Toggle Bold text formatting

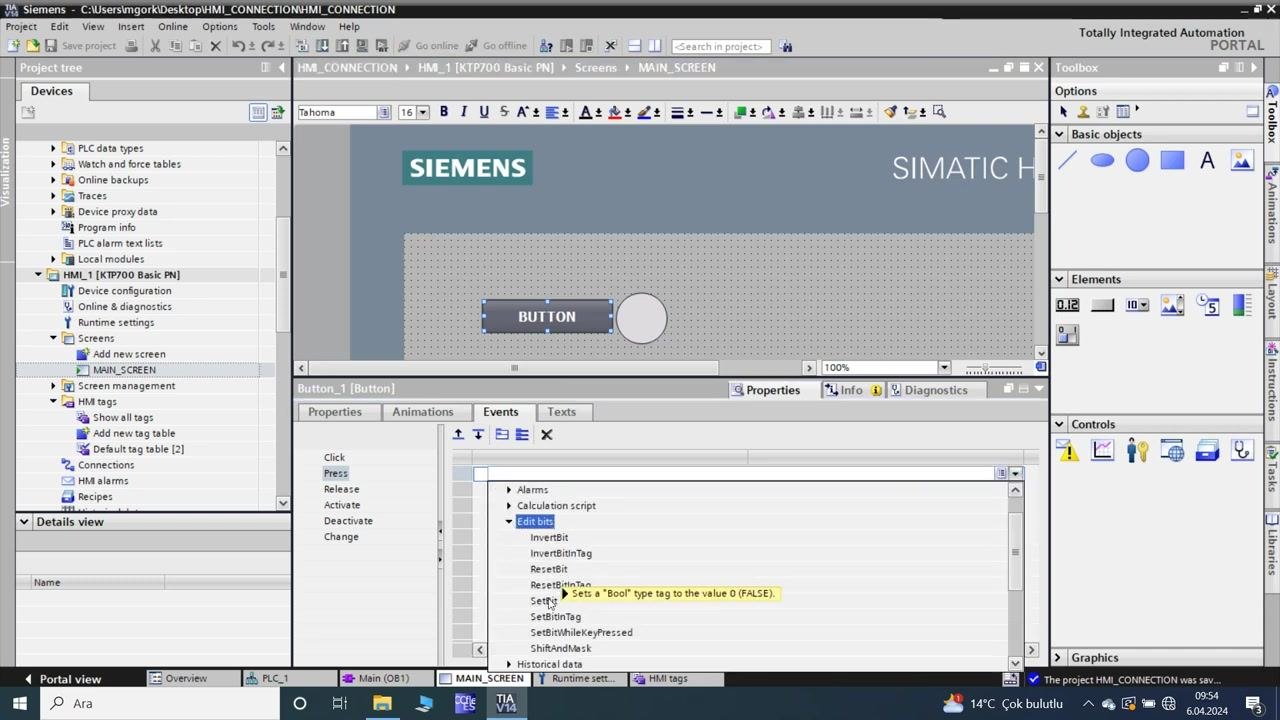click(x=444, y=112)
